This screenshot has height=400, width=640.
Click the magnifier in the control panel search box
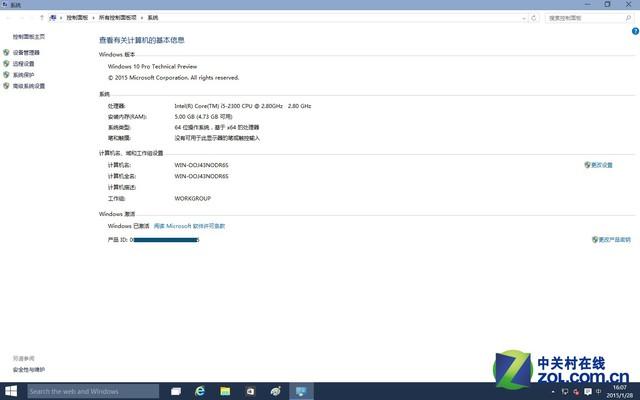[629, 18]
